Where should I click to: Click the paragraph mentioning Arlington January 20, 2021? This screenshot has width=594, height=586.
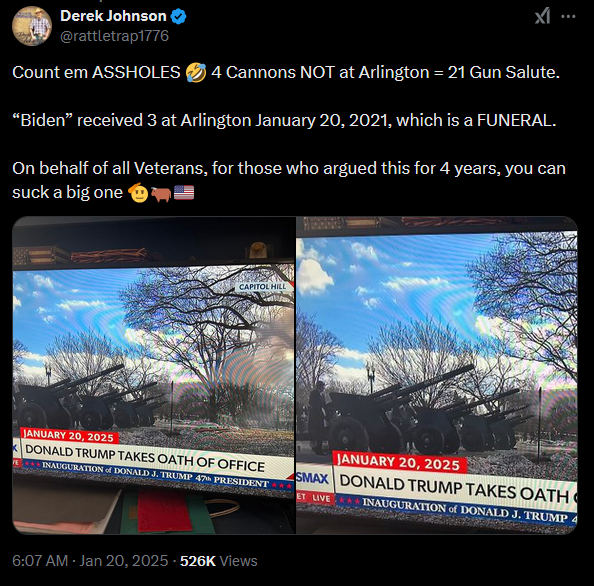tap(284, 120)
